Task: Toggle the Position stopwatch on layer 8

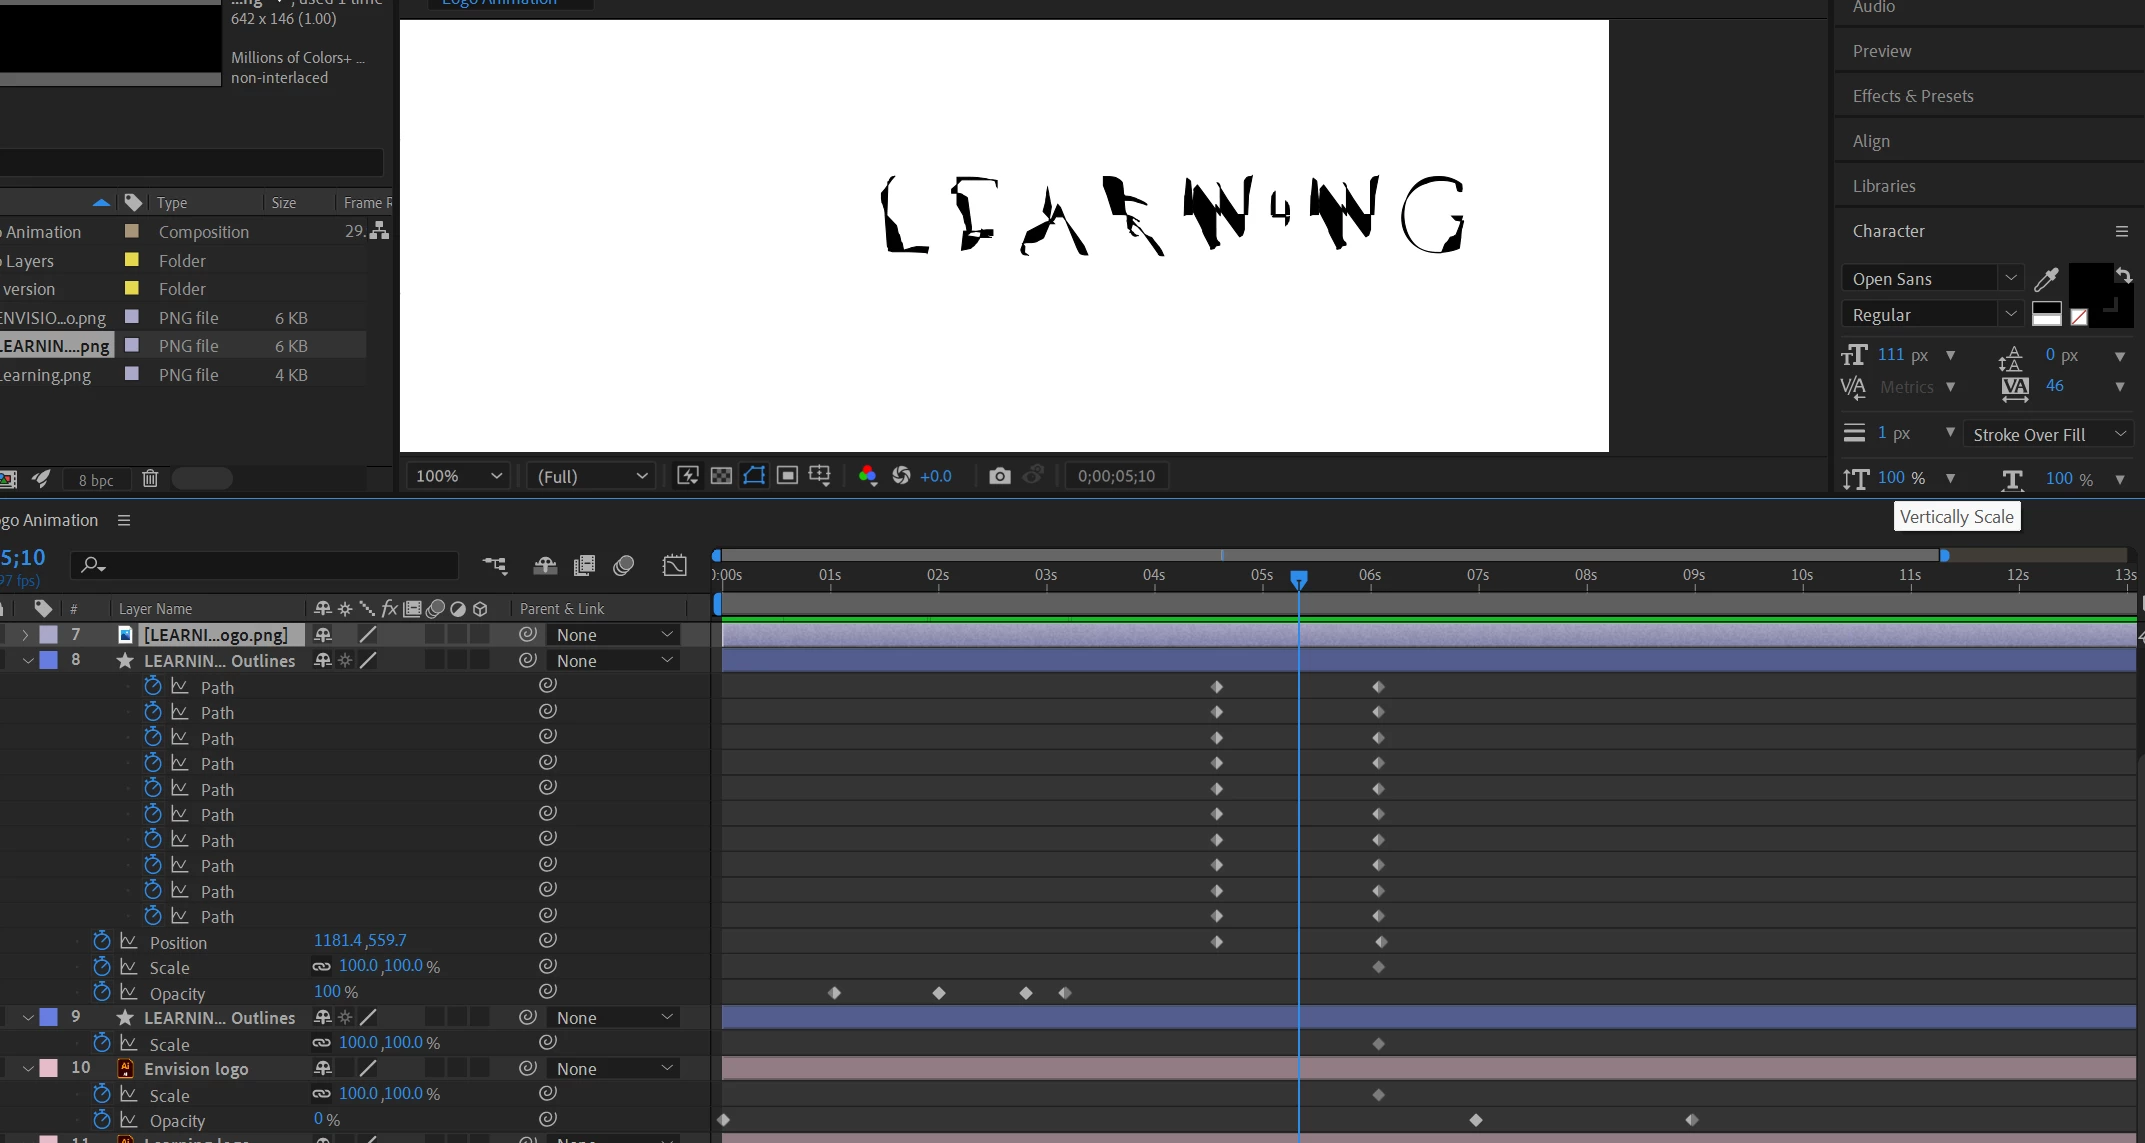Action: pos(102,941)
